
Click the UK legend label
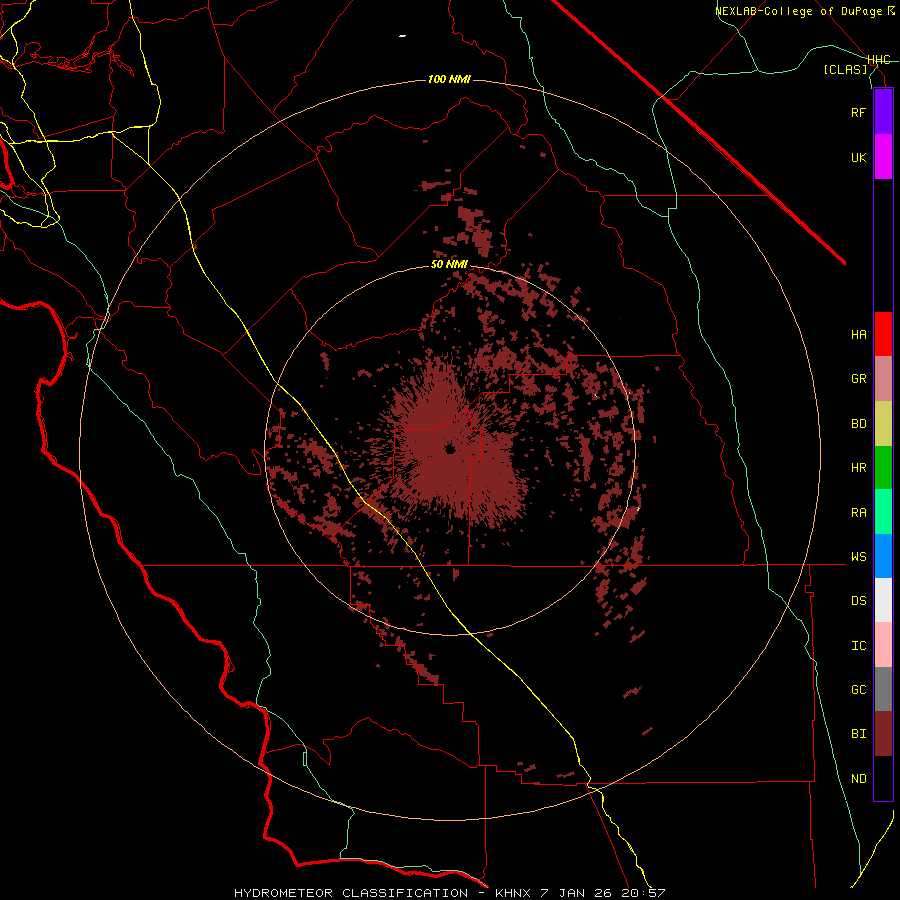point(858,158)
